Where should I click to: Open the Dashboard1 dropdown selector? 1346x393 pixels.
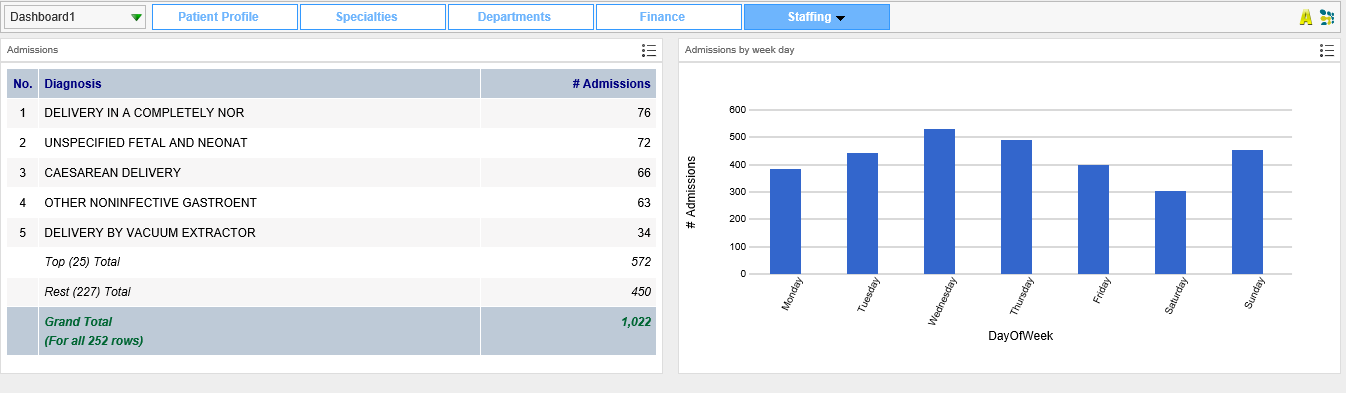tap(76, 17)
